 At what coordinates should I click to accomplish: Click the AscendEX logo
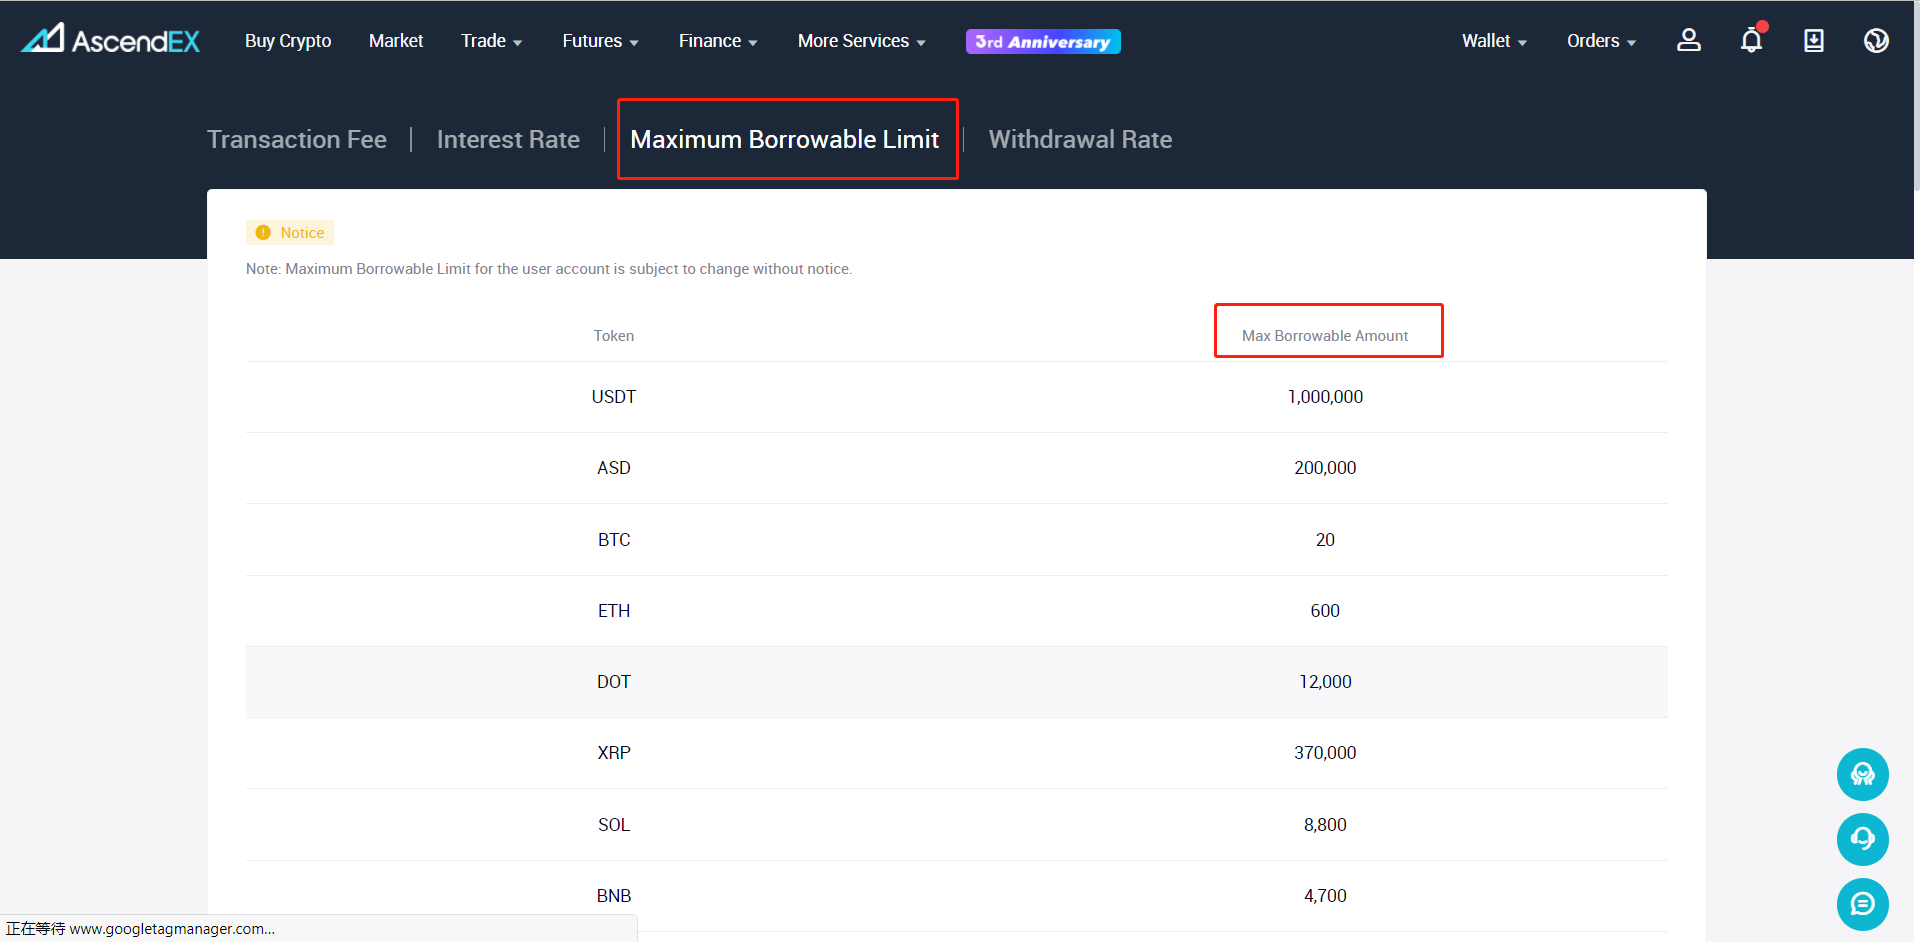point(110,40)
